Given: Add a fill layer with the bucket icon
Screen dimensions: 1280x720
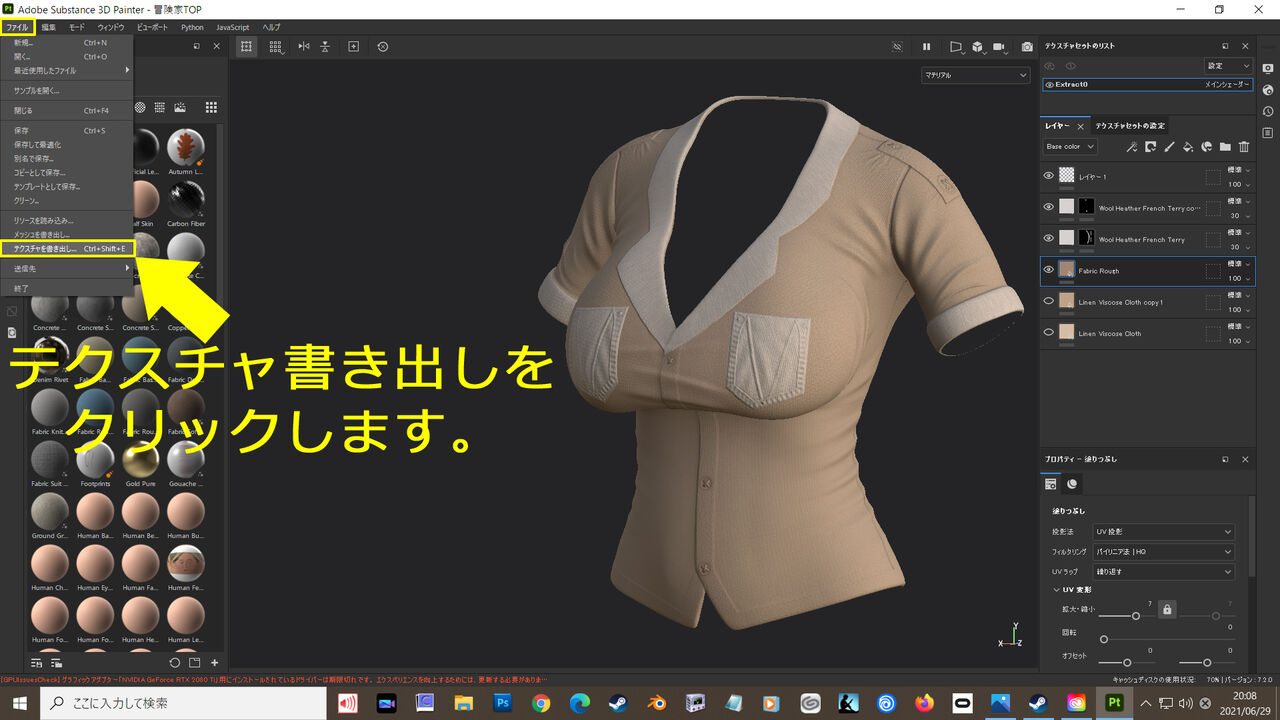Looking at the screenshot, I should click(x=1188, y=147).
